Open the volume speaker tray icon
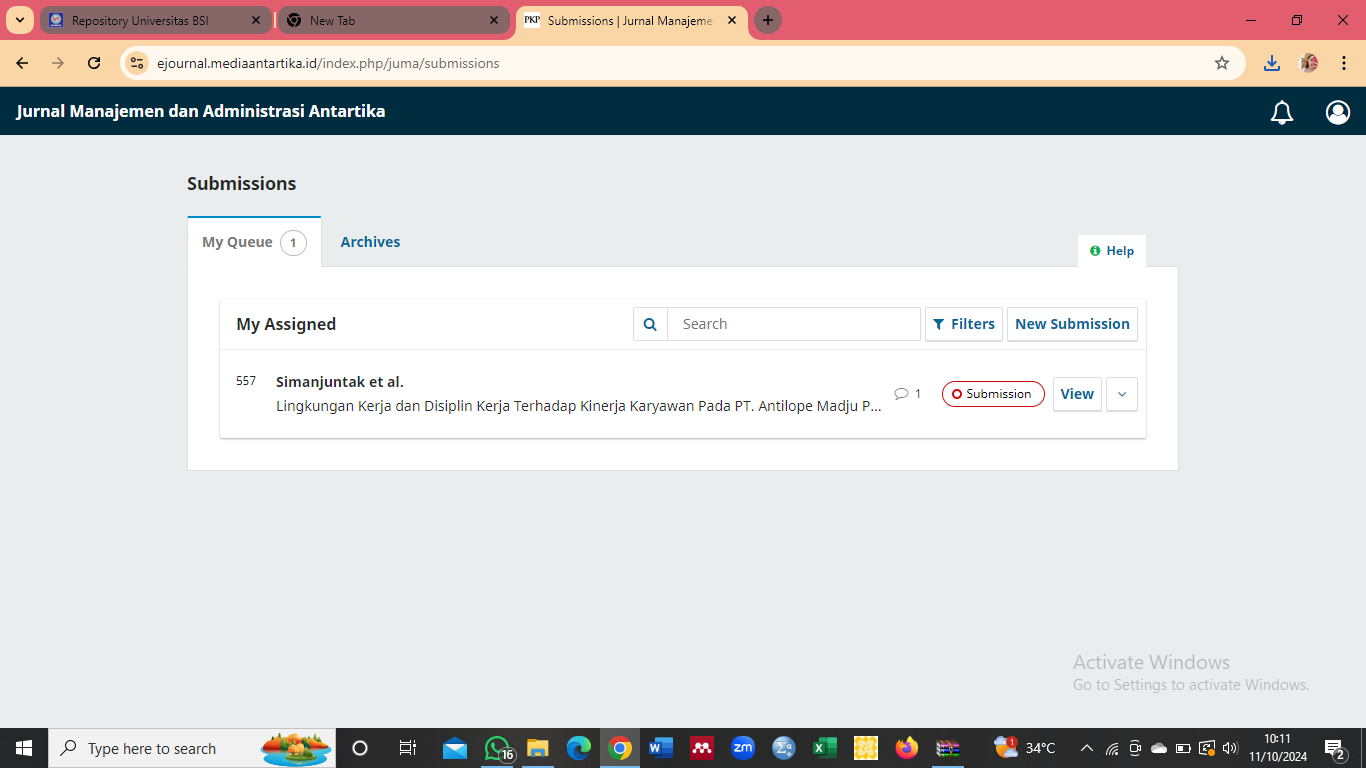1366x768 pixels. pyautogui.click(x=1230, y=748)
